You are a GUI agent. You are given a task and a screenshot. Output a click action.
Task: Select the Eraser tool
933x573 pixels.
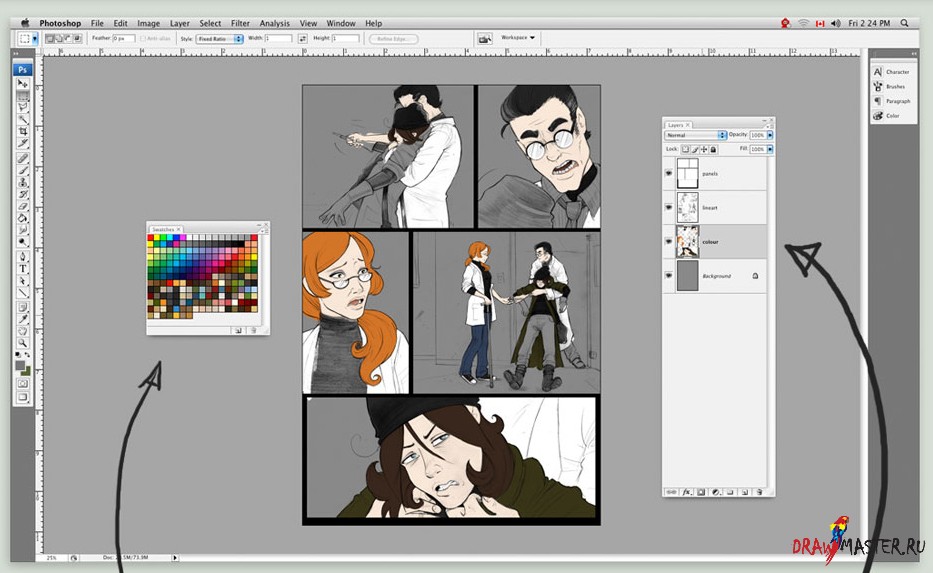(23, 206)
